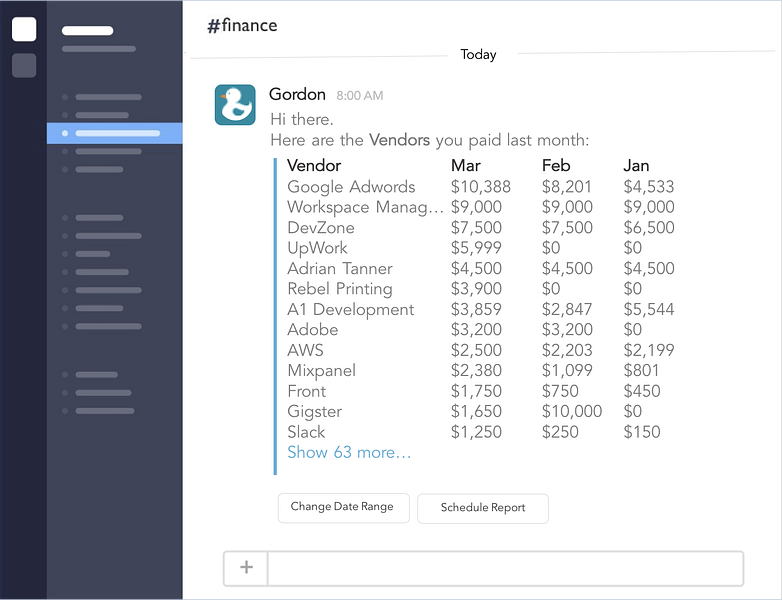Viewport: 782px width, 600px height.
Task: Click the Vendor column header
Action: (314, 166)
